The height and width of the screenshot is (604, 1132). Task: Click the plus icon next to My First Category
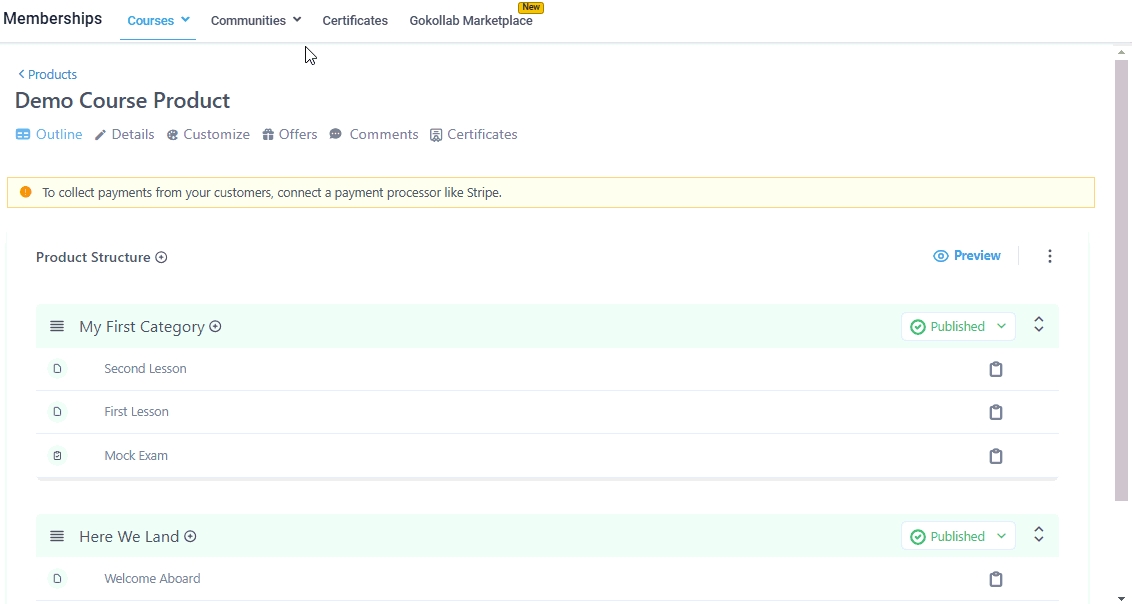[x=215, y=327]
